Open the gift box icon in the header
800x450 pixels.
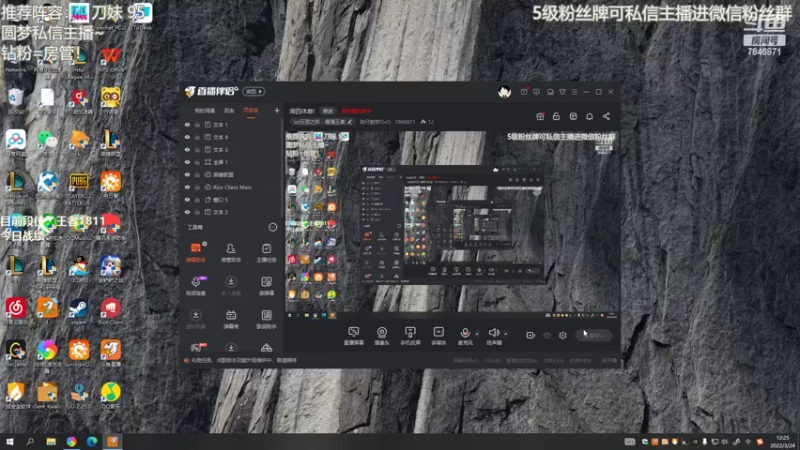click(540, 116)
